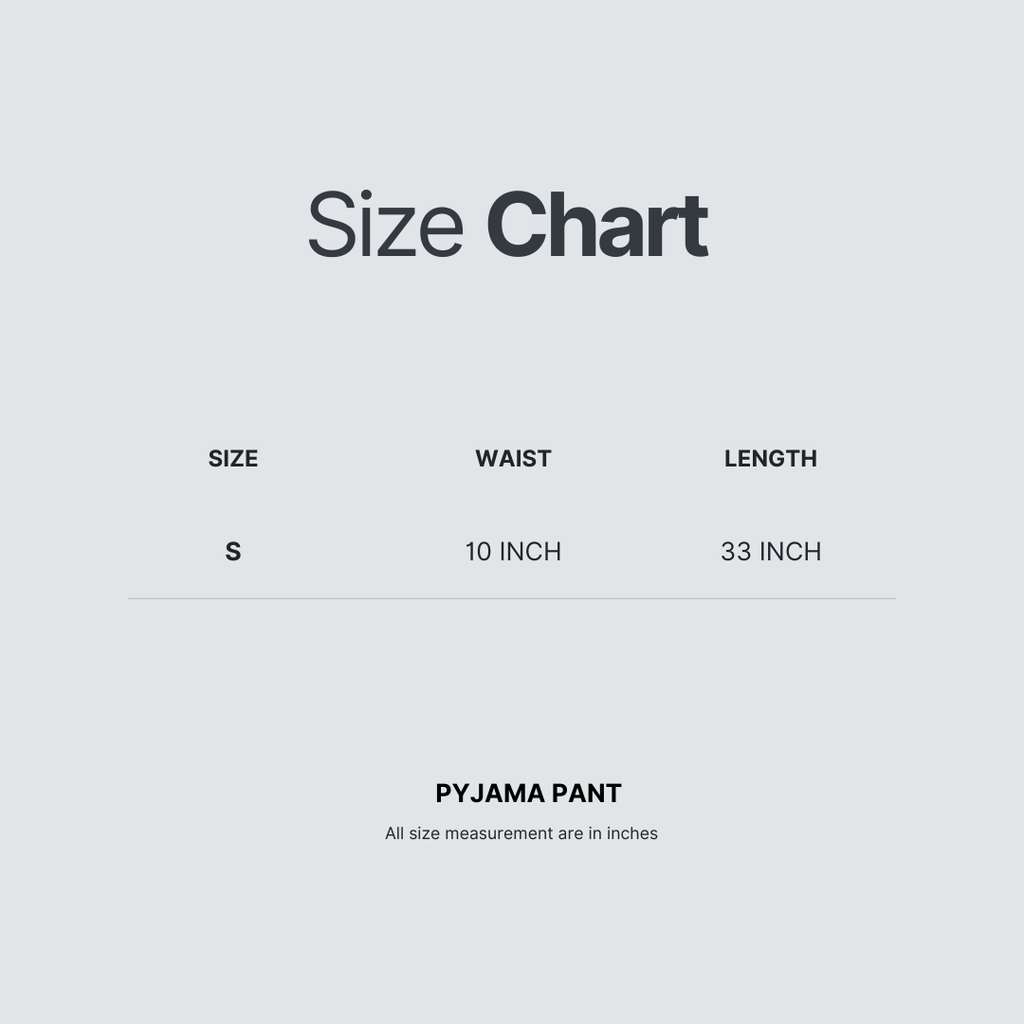
Task: Click the horizontal divider line below the row
Action: pyautogui.click(x=512, y=598)
